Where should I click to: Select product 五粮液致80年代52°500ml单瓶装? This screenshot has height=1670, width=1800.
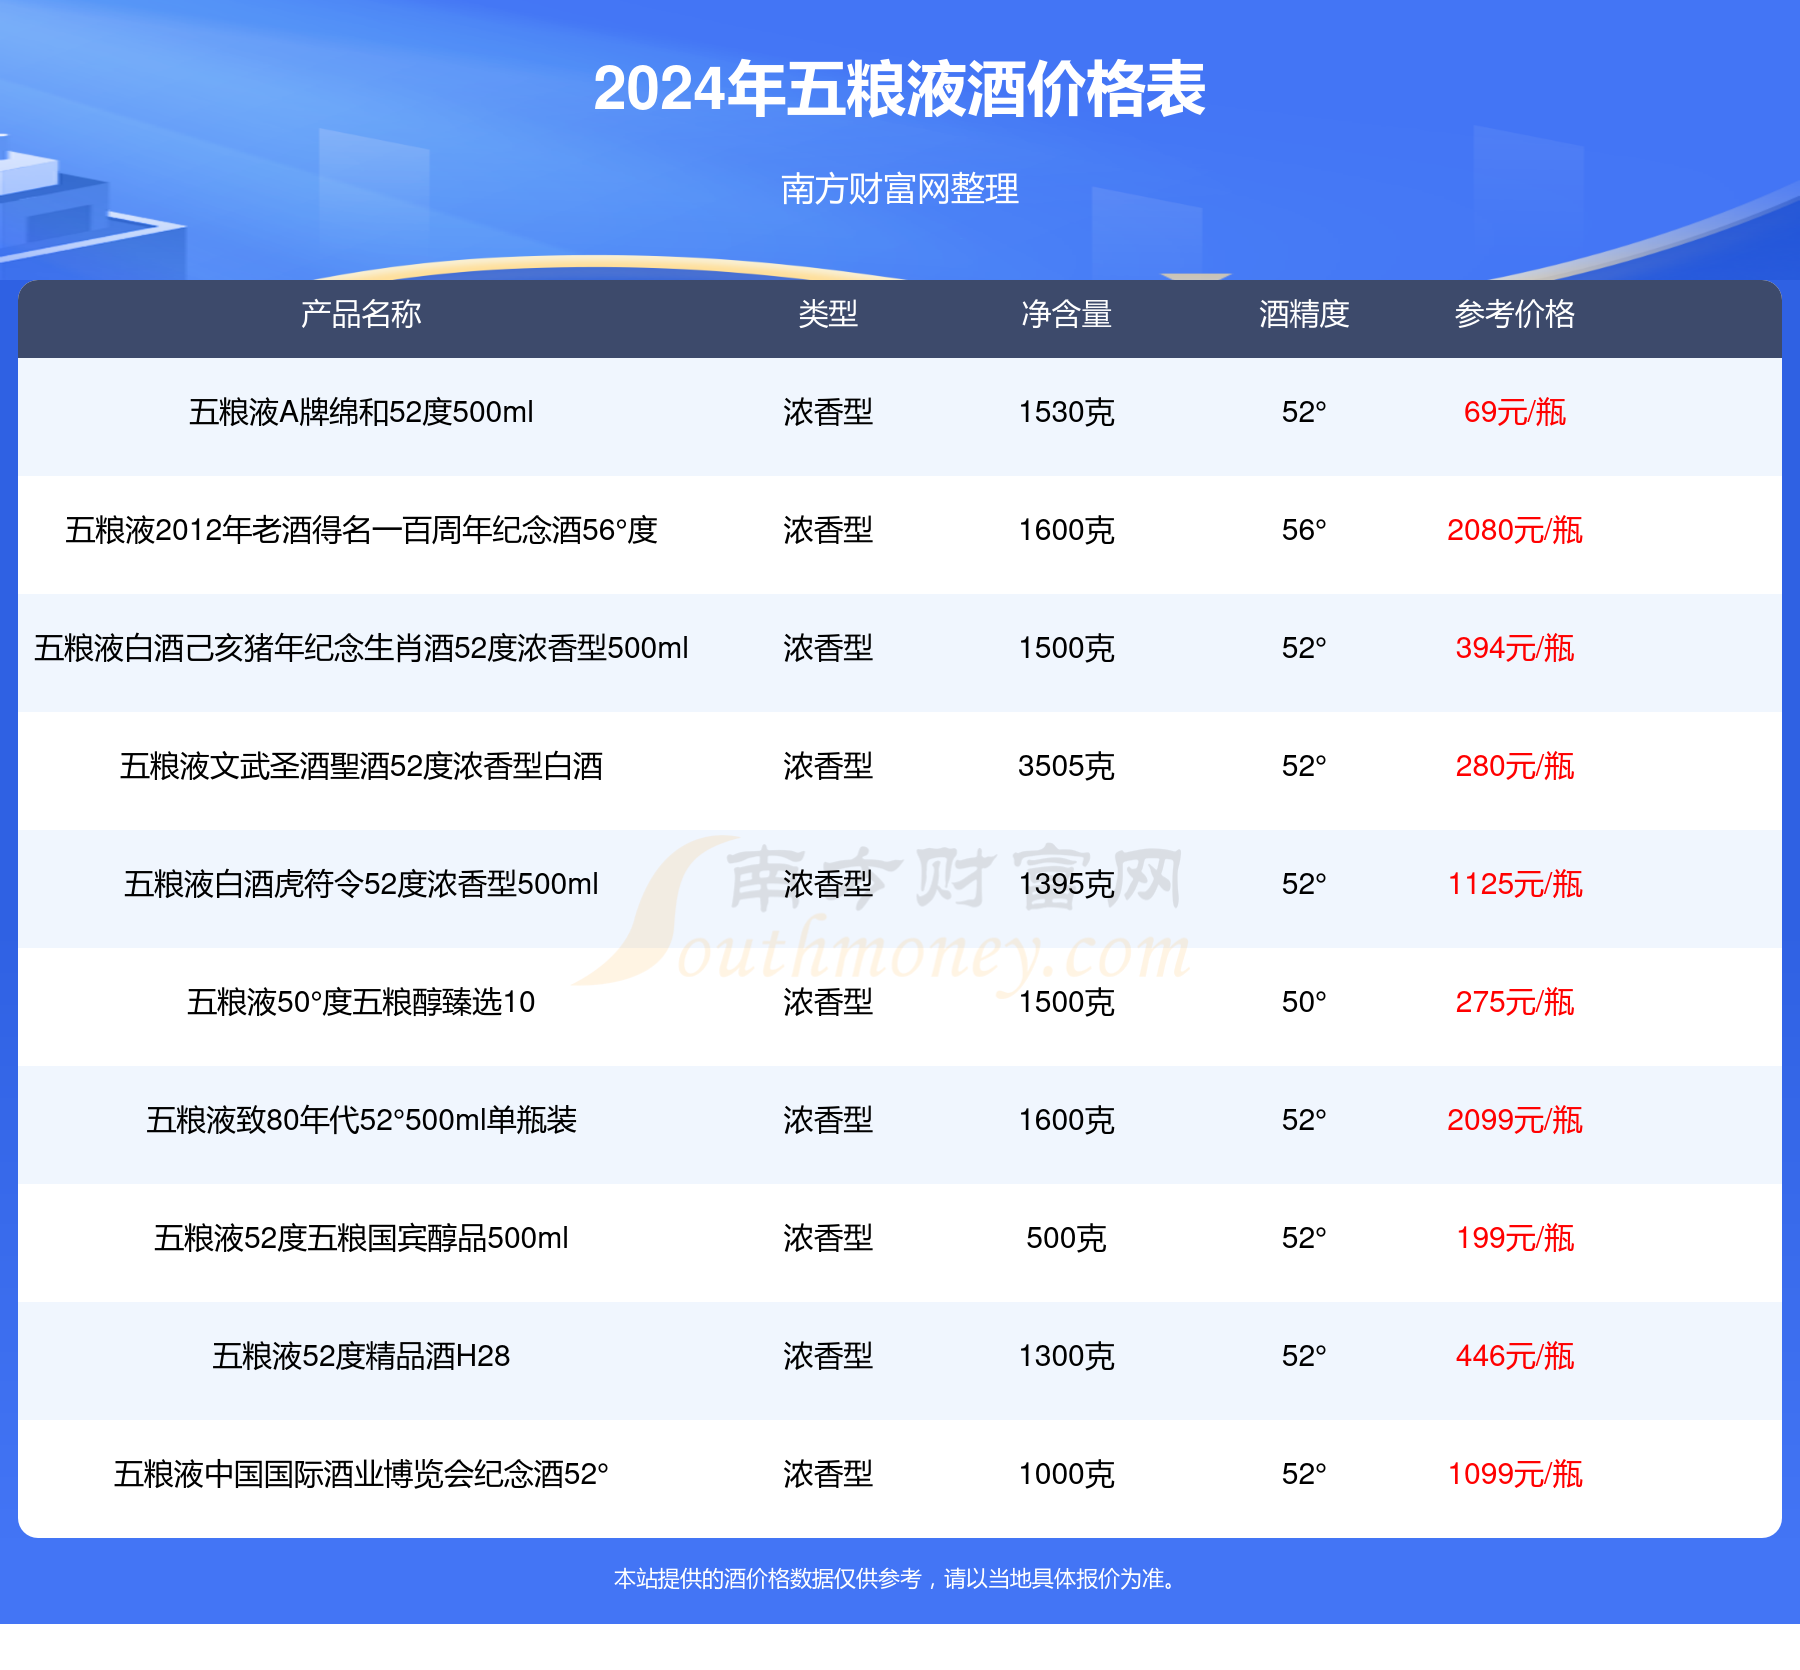coord(361,1120)
